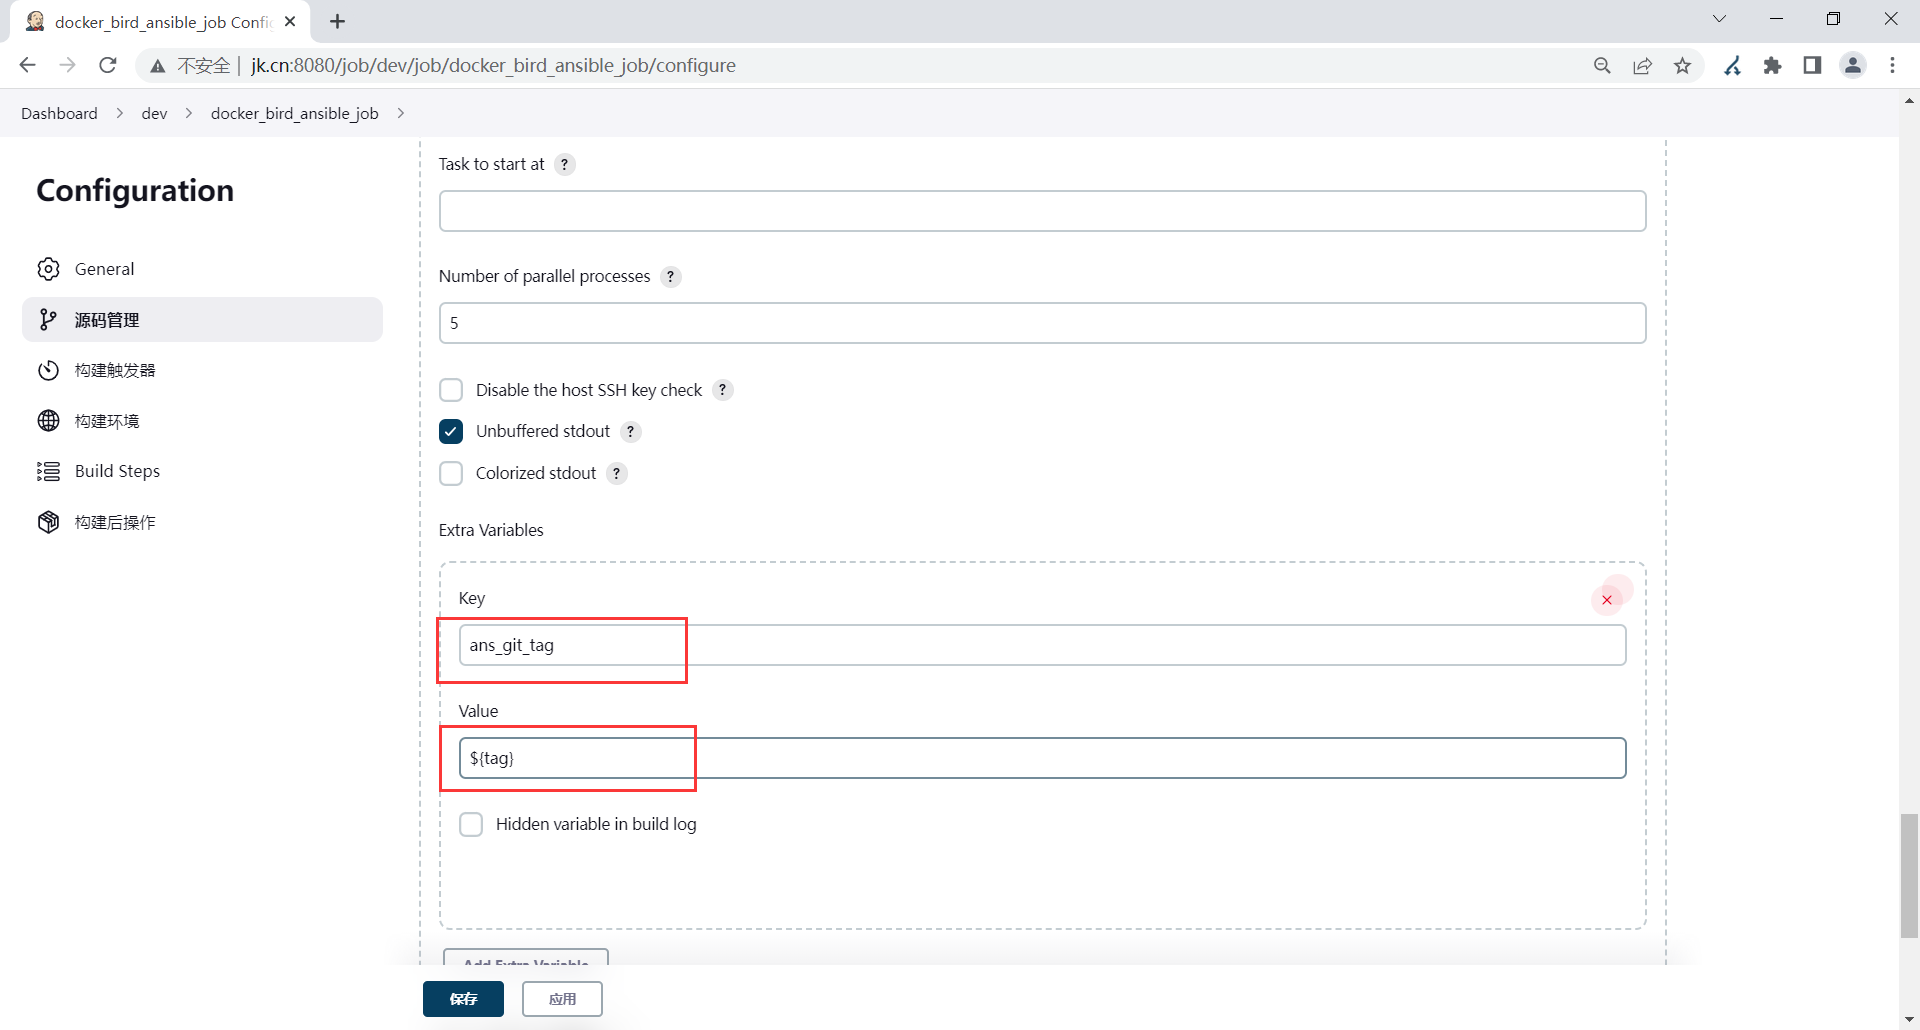
Task: Show help for host SSH key check
Action: [723, 390]
